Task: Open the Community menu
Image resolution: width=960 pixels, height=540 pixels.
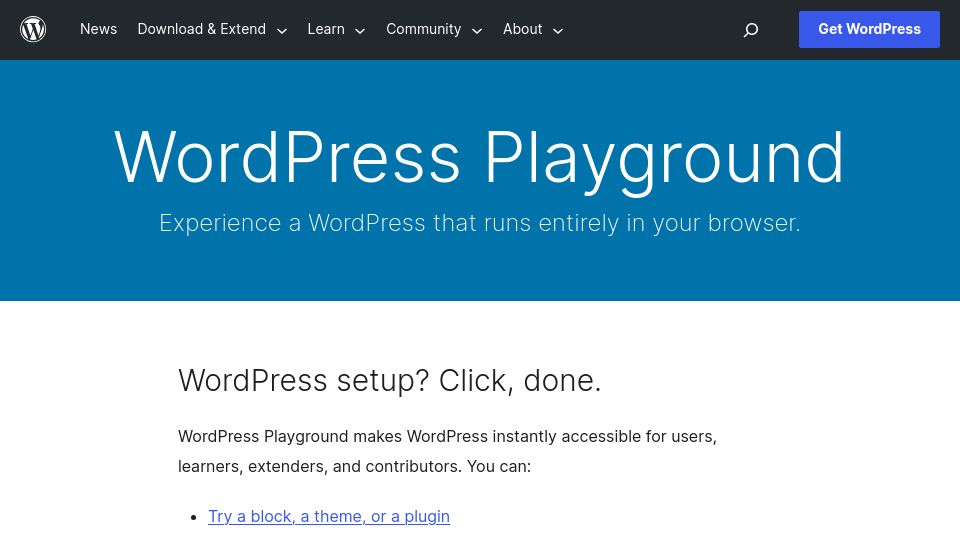Action: [x=423, y=29]
